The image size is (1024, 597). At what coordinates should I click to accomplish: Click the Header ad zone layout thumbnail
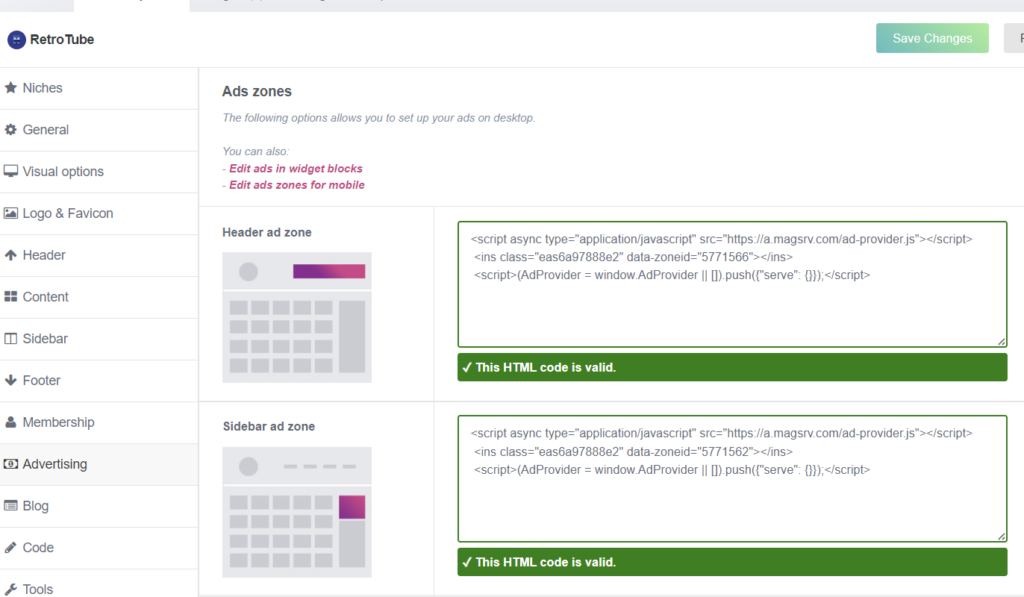[x=296, y=317]
